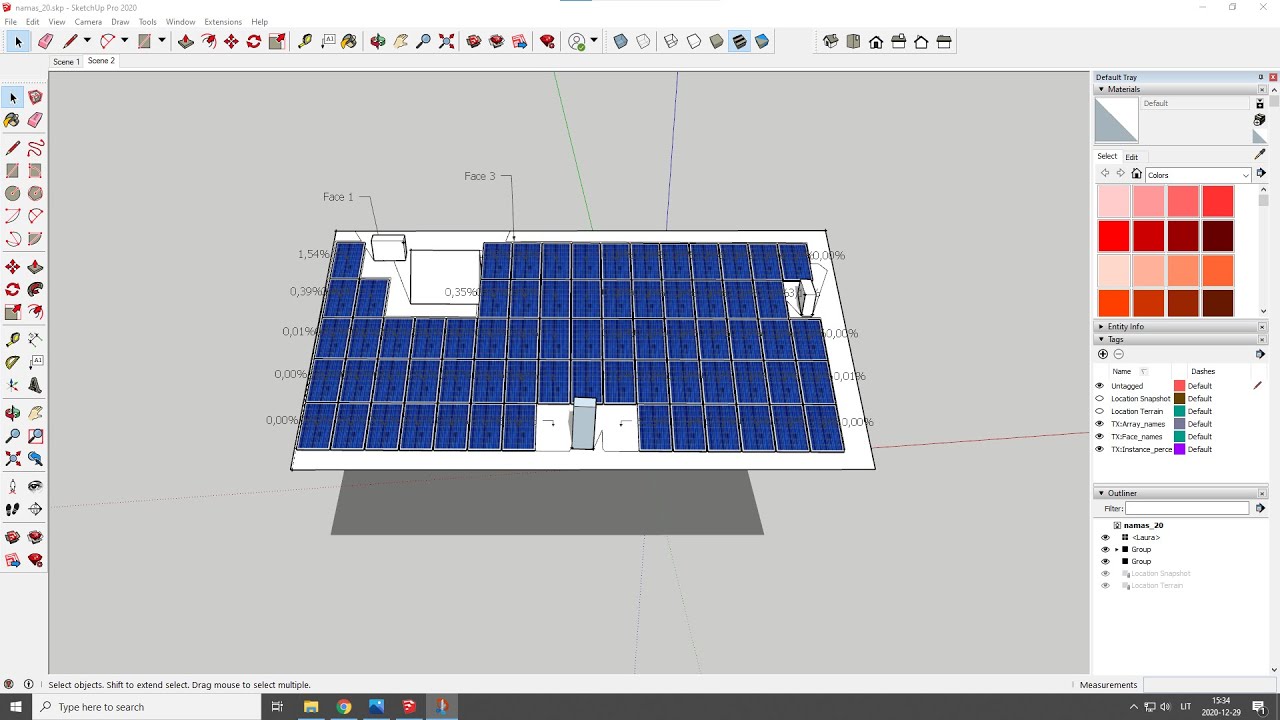1280x720 pixels.
Task: Select the Scale tool in the top toolbar
Action: [277, 41]
